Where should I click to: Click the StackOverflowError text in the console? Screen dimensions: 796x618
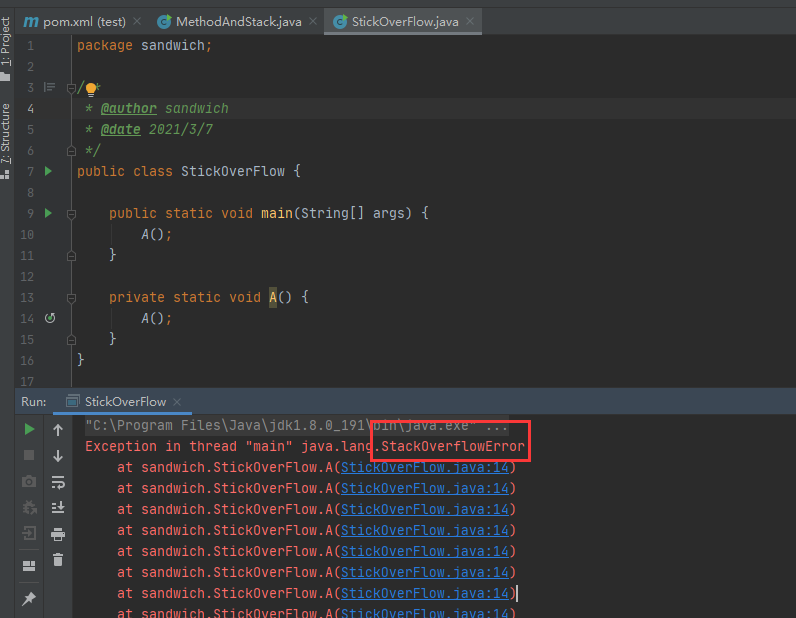(x=452, y=446)
